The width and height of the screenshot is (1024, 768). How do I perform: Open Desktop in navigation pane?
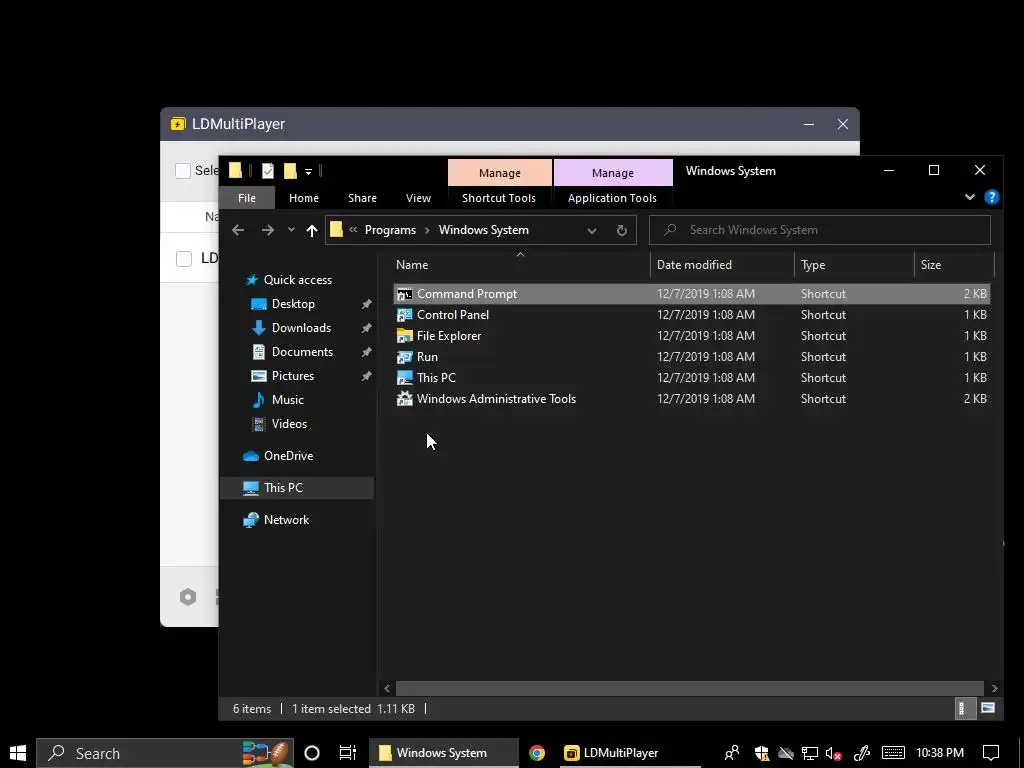(x=293, y=304)
